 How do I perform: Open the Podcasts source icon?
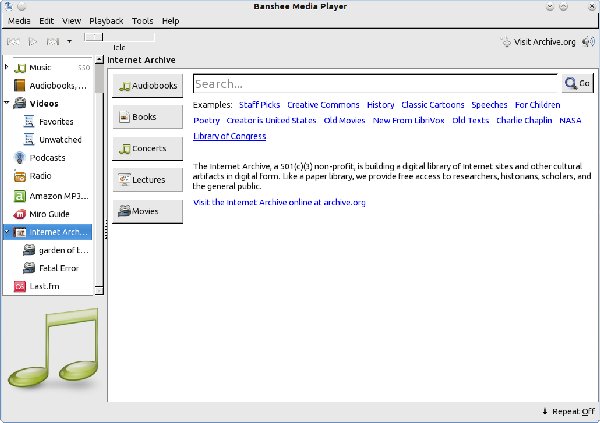20,157
